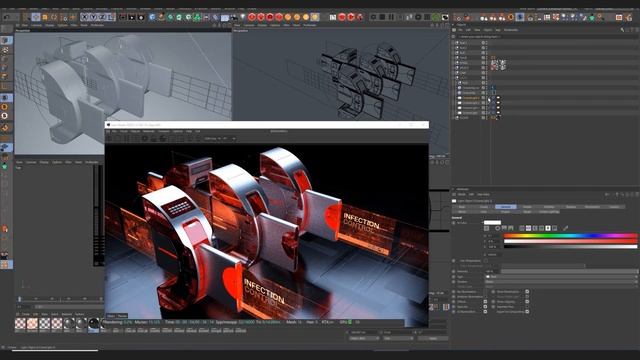Click the Attributes panel up arrow
Viewport: 640px width, 360px height.
point(617,194)
